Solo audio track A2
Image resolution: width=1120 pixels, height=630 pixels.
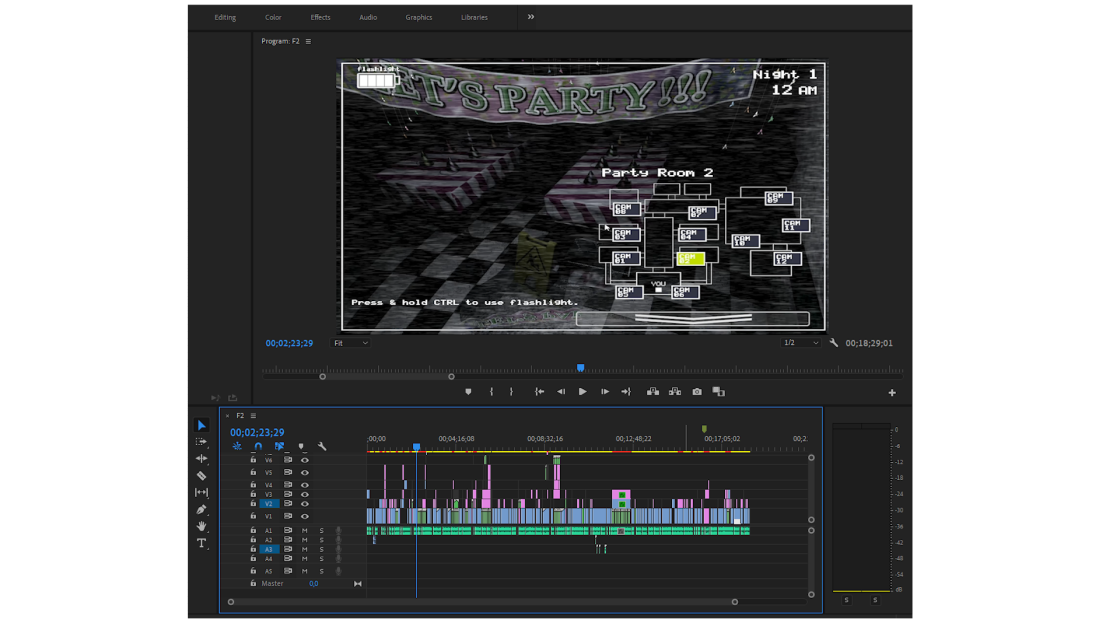[321, 540]
